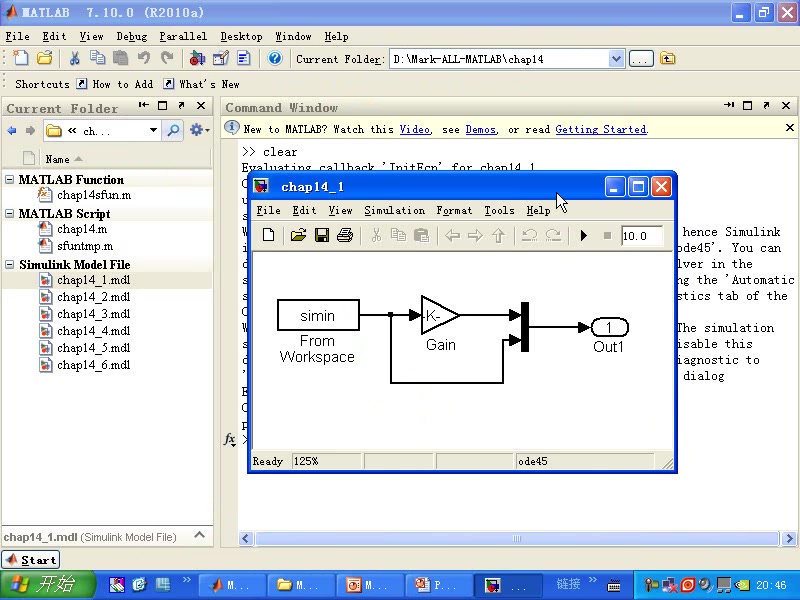Click simulation stop time field 10.0

(642, 236)
